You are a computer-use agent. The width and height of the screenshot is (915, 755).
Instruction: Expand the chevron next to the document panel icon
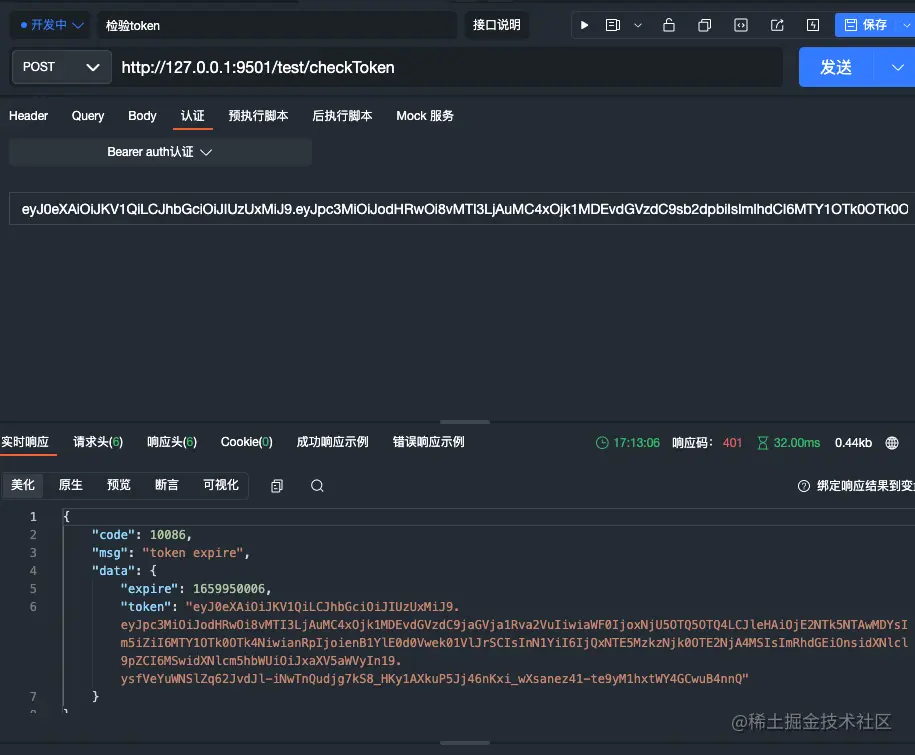click(x=638, y=25)
